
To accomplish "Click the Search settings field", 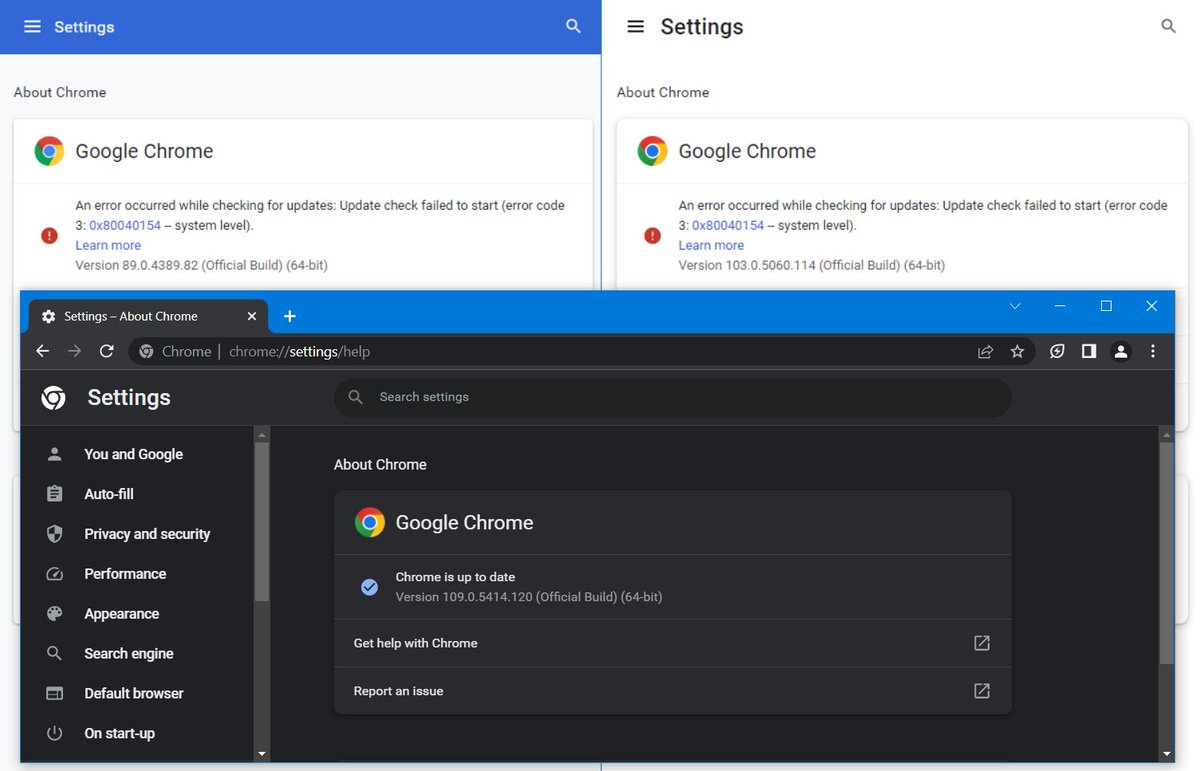I will point(672,397).
